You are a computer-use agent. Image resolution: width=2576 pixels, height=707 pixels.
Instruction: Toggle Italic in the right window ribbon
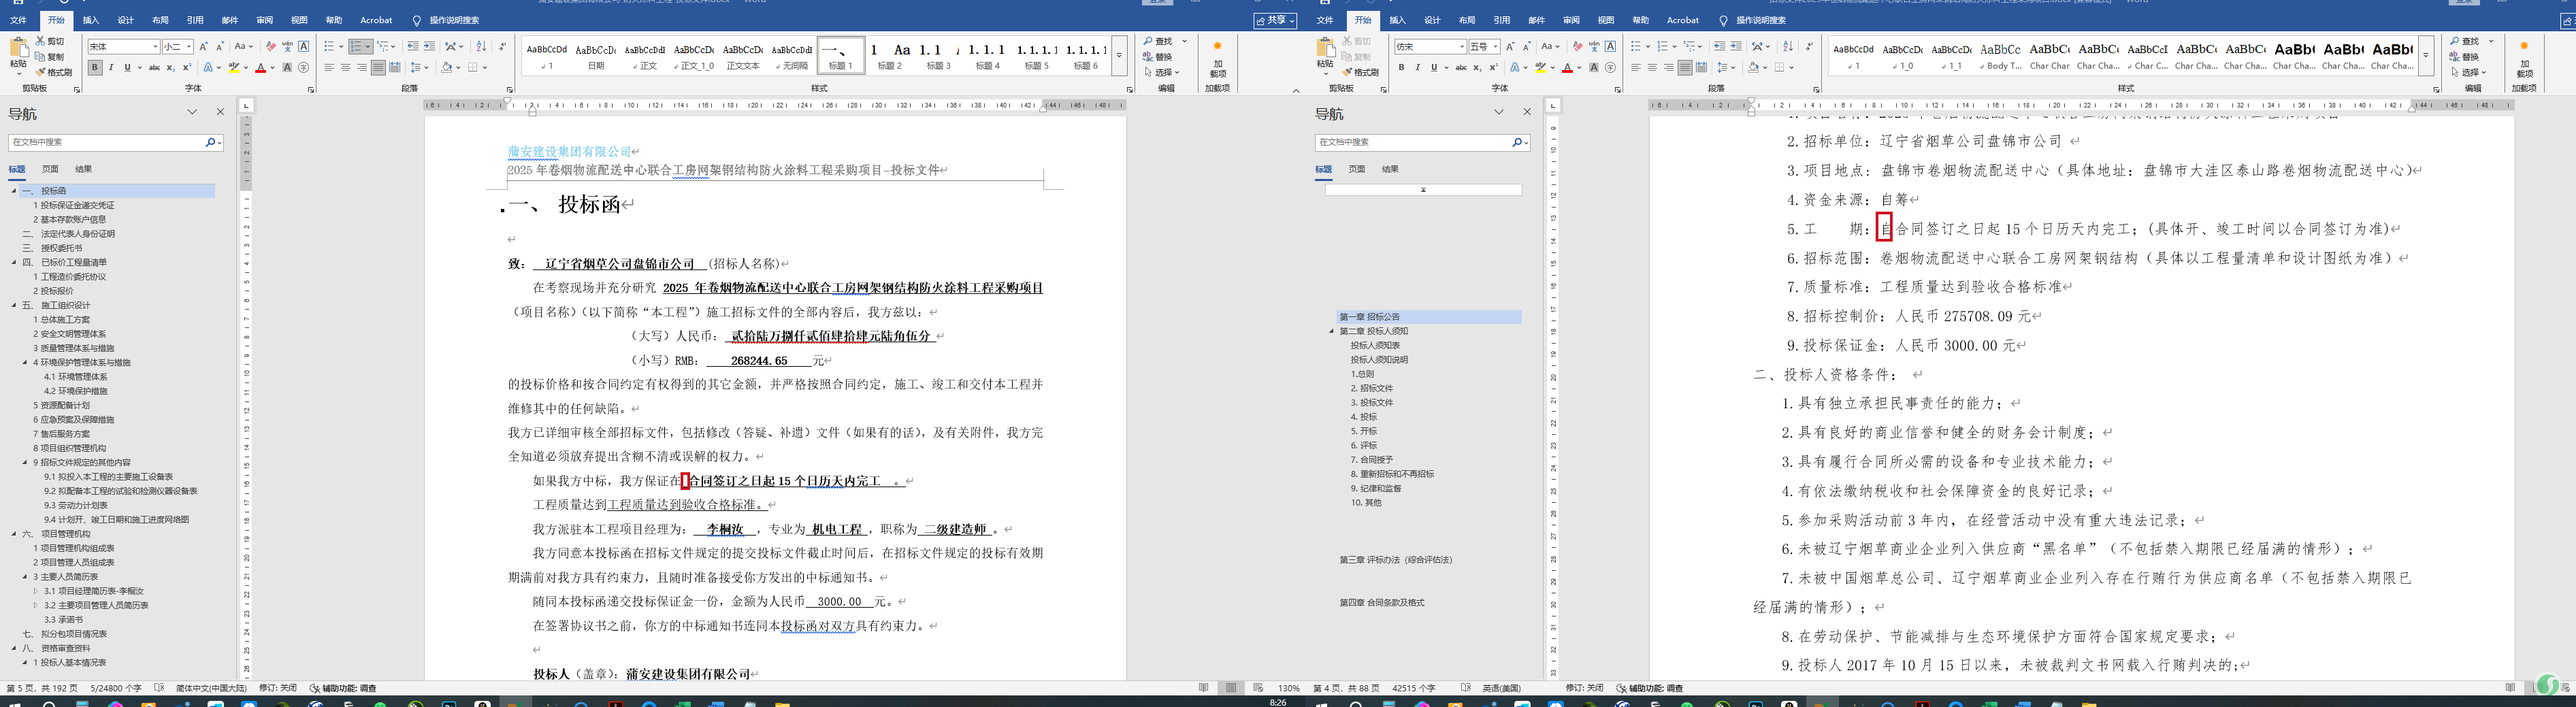click(x=1417, y=68)
